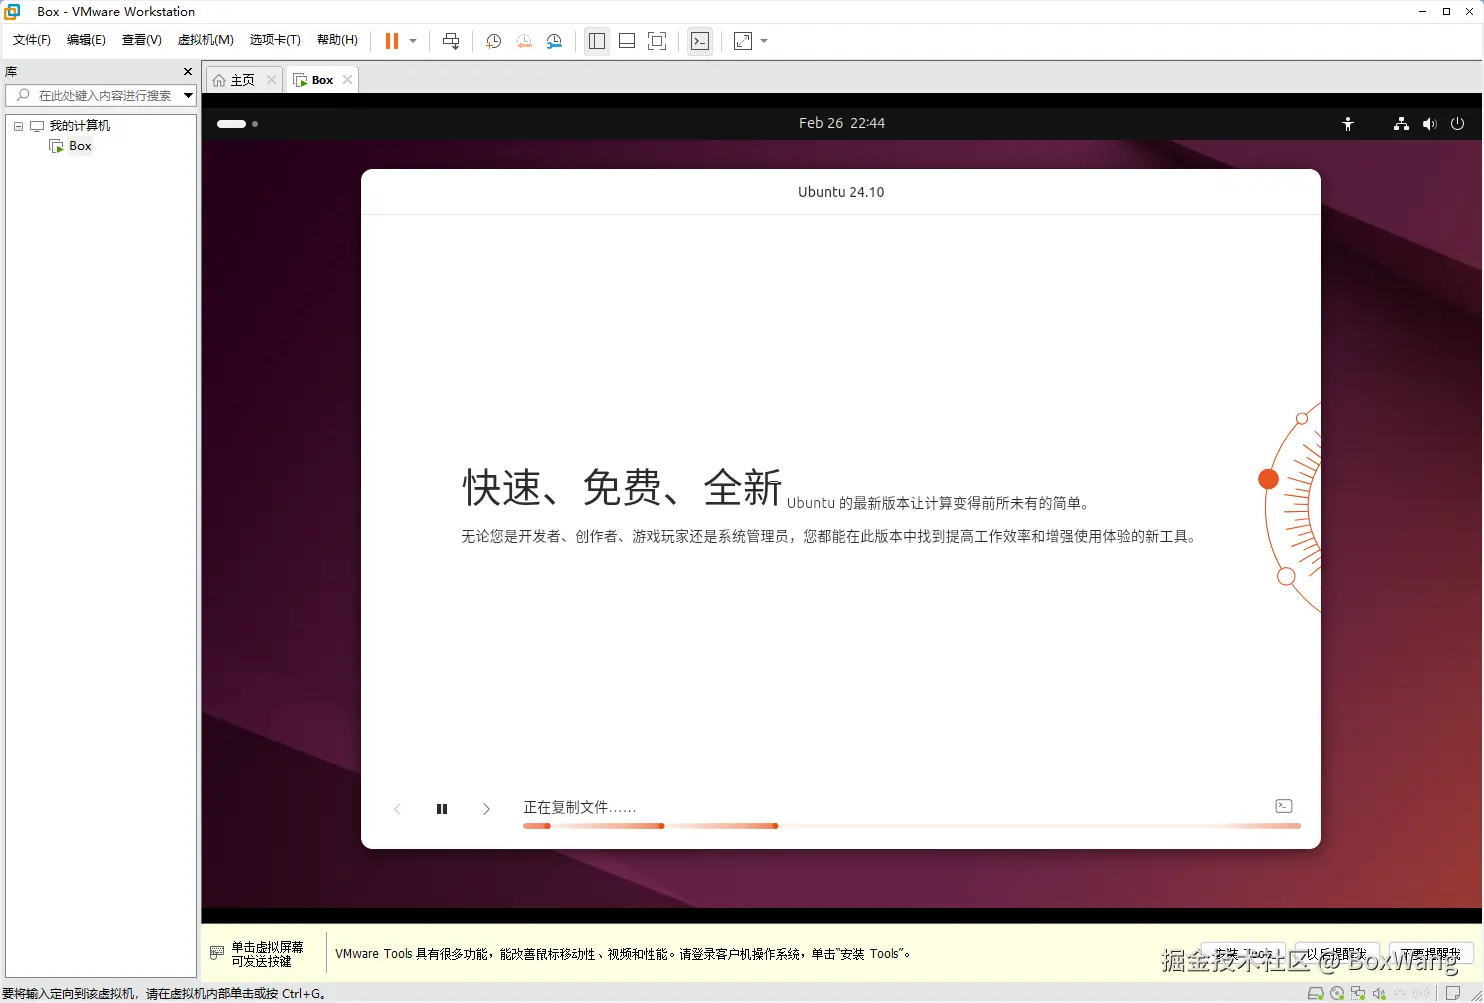Open the Snapshot Manager
The width and height of the screenshot is (1484, 1003).
click(x=555, y=41)
